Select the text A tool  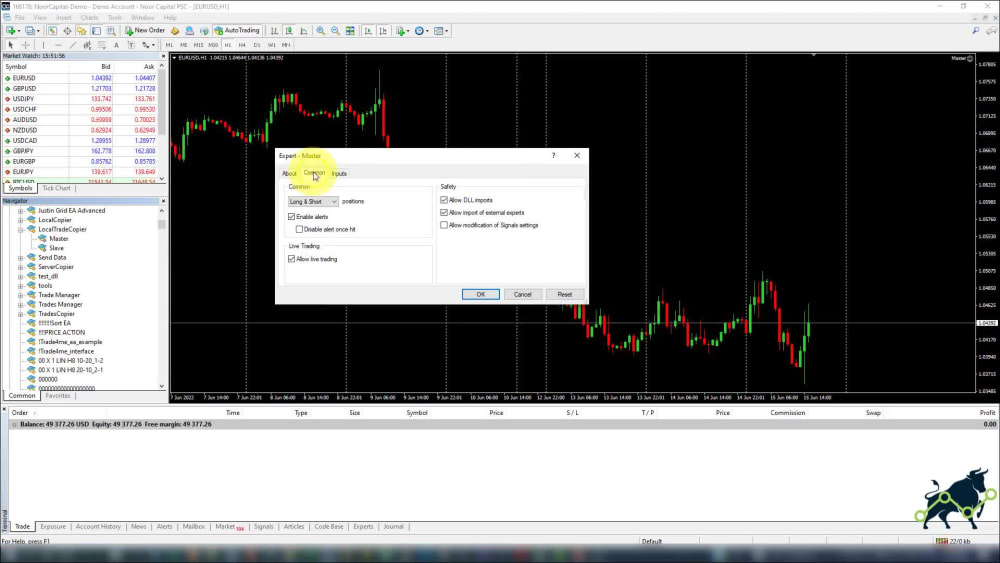click(116, 45)
